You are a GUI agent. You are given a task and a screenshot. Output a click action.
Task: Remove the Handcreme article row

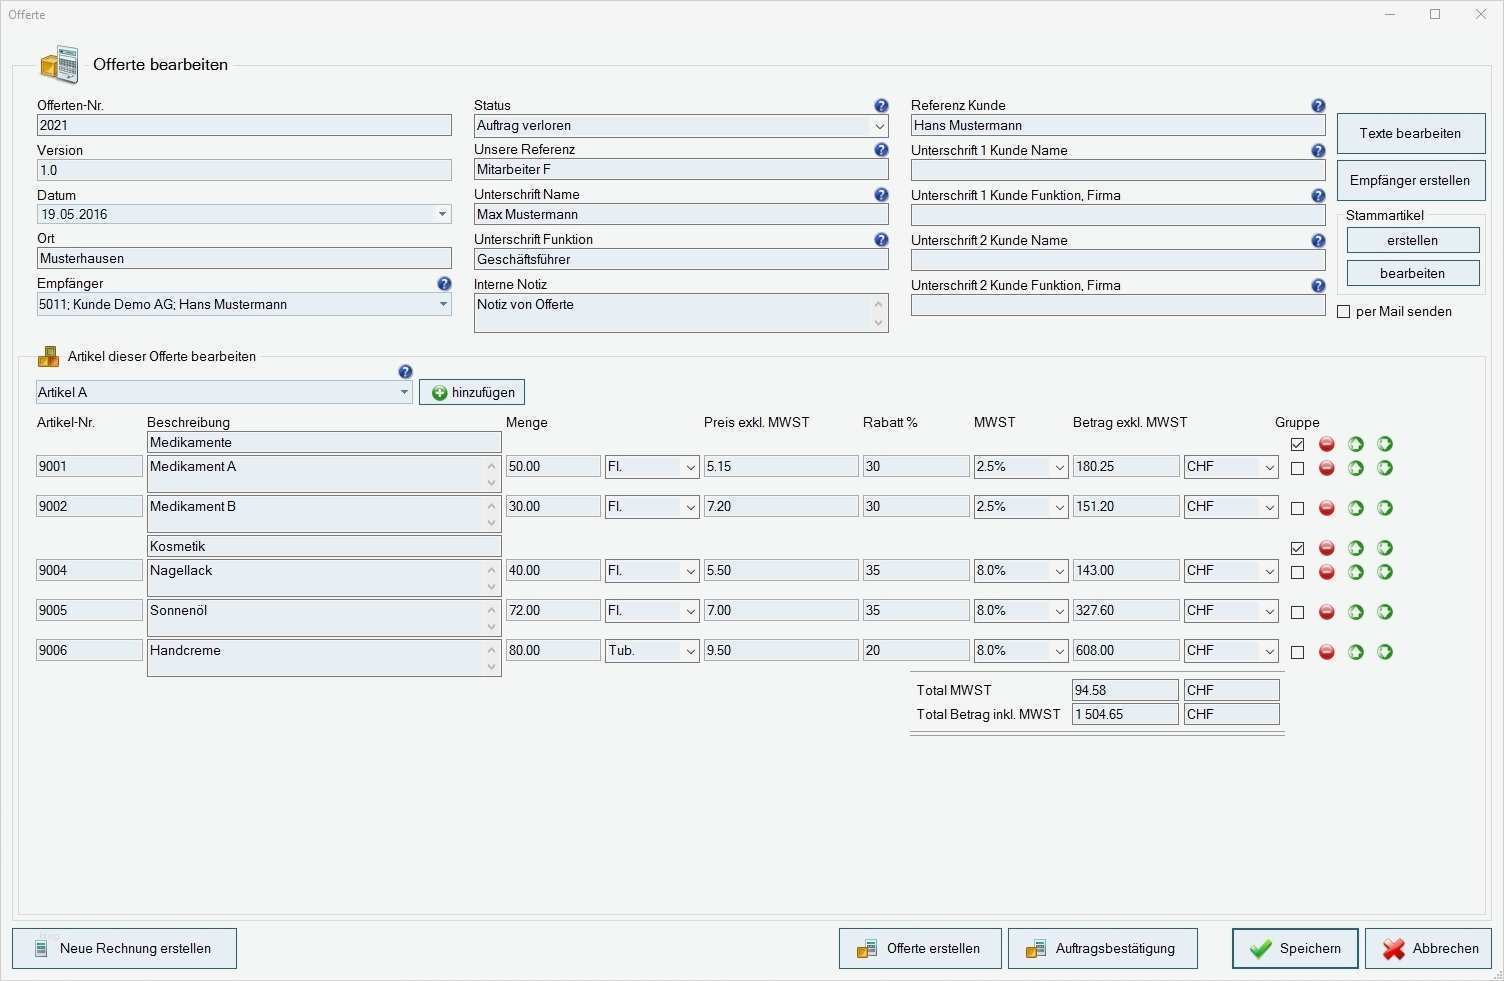pyautogui.click(x=1326, y=652)
